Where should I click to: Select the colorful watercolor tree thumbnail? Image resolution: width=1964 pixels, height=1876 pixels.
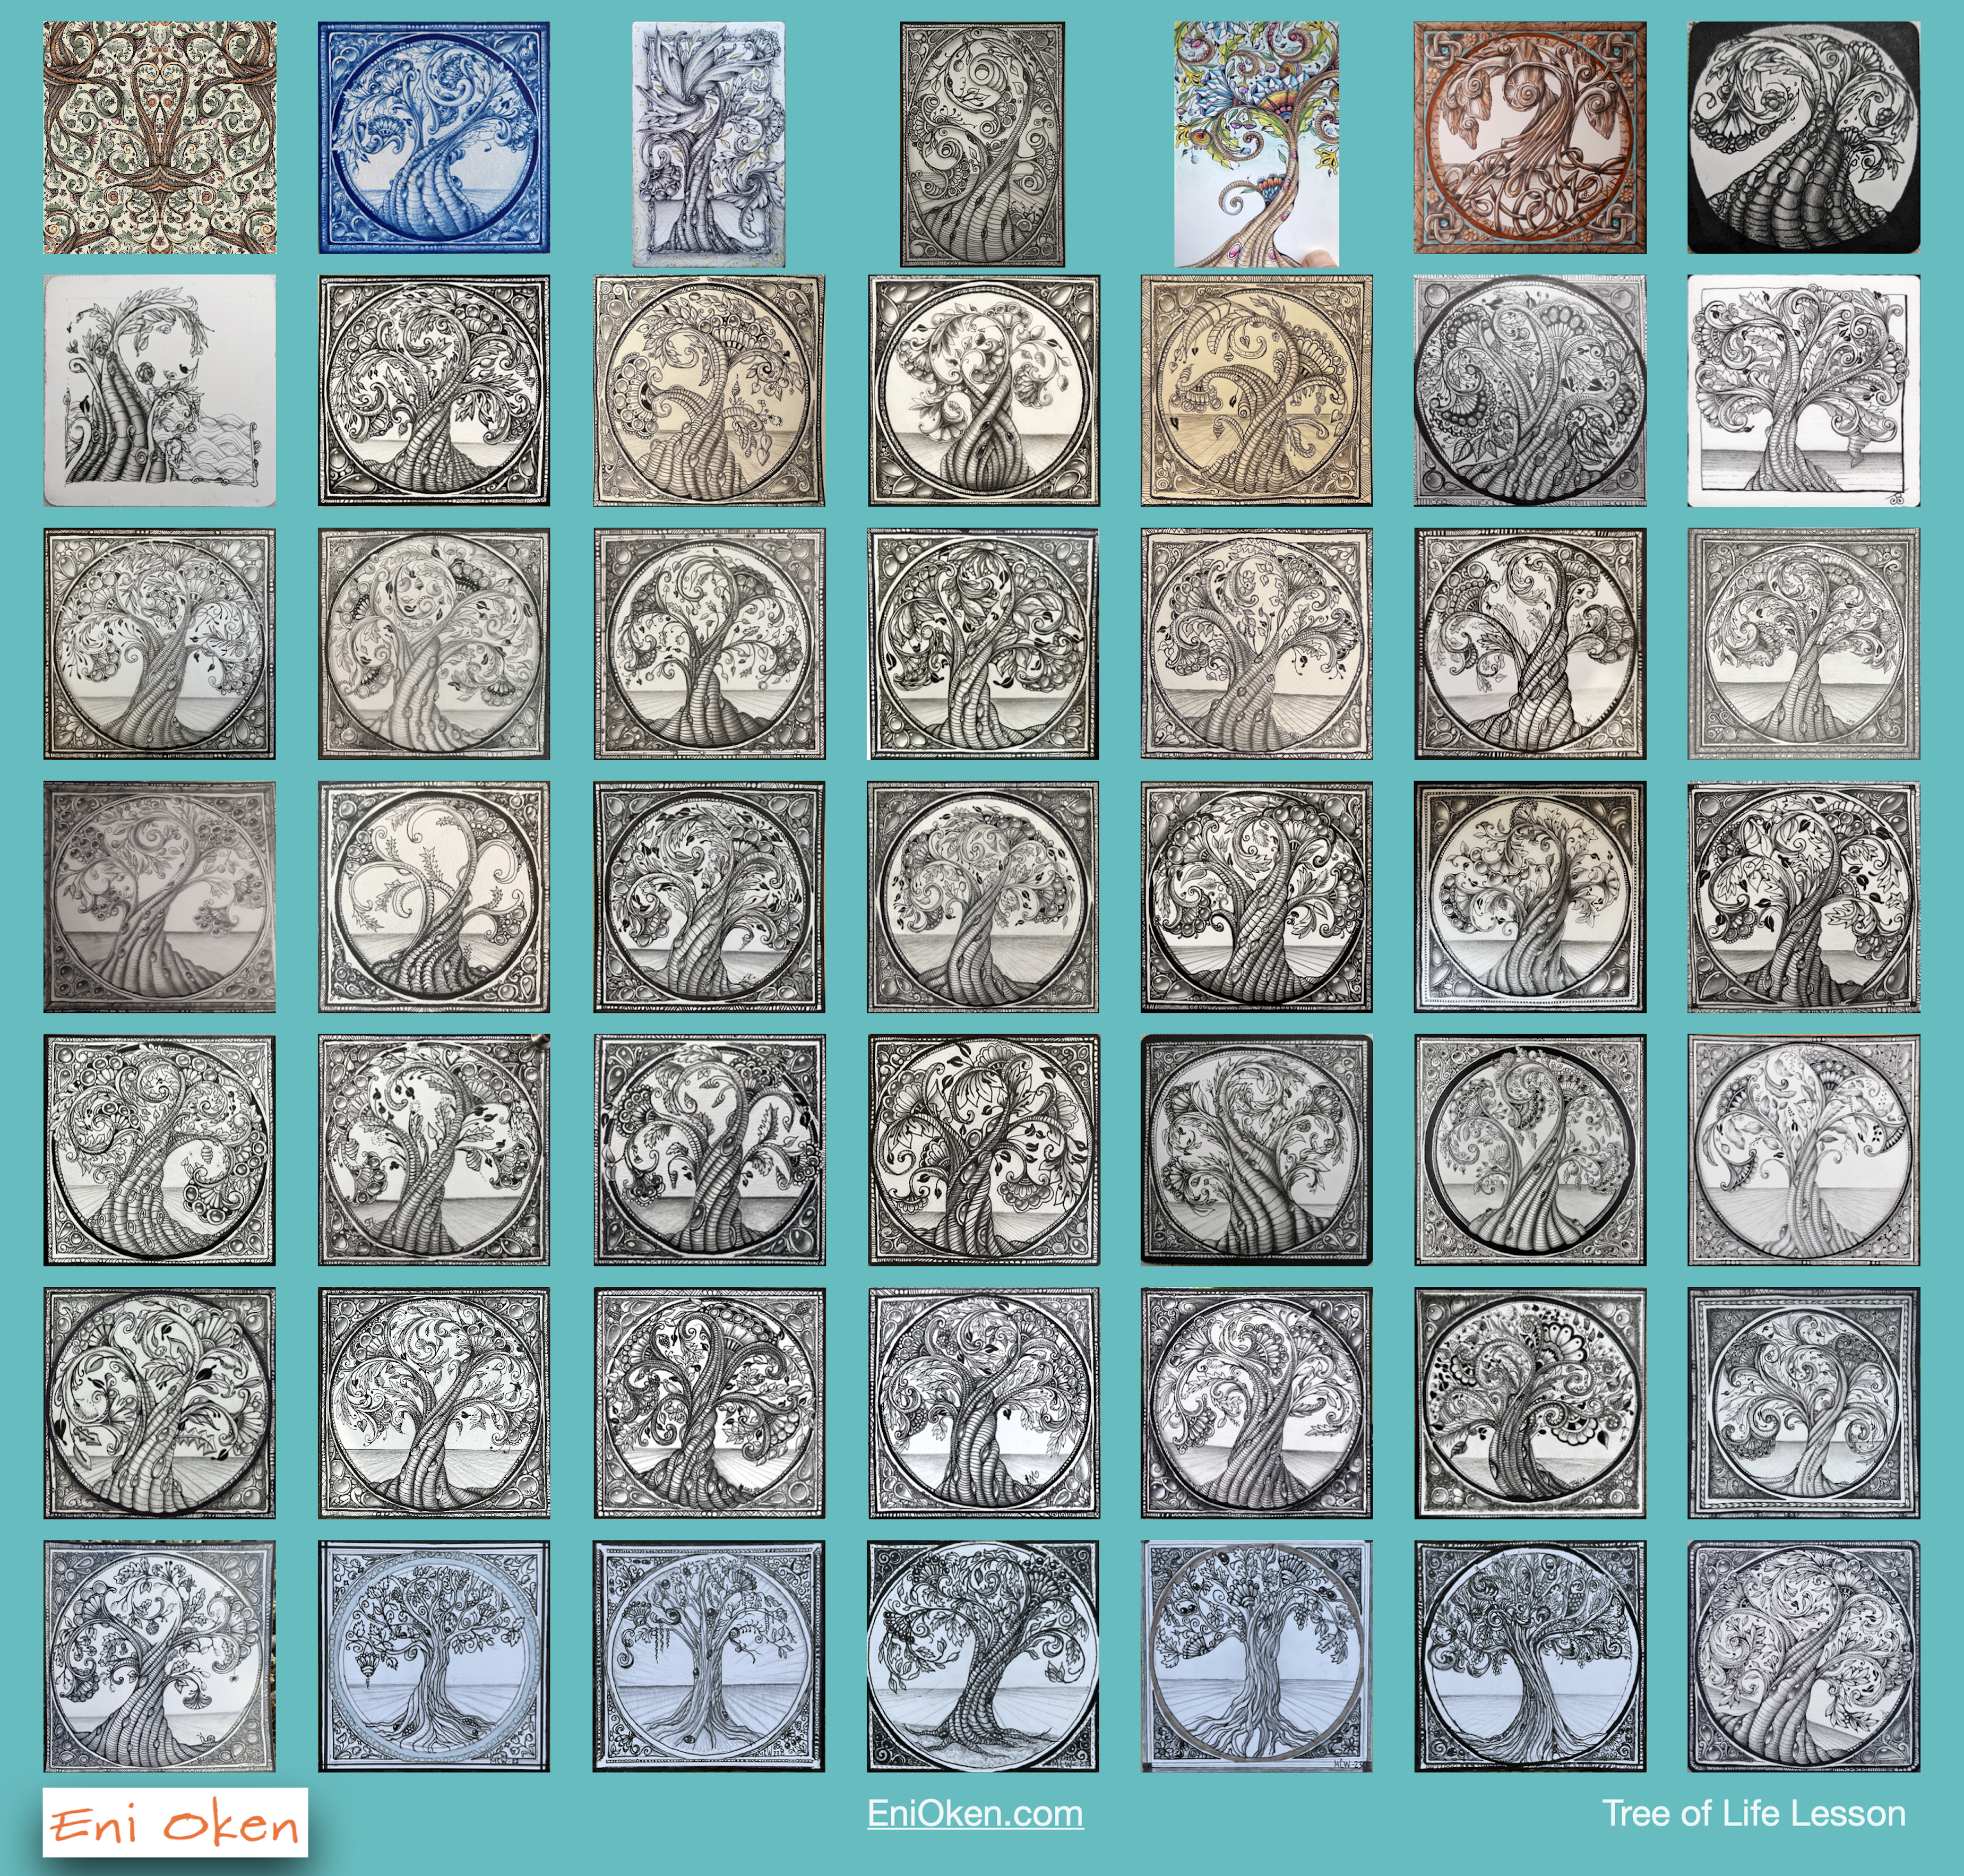tap(1256, 144)
